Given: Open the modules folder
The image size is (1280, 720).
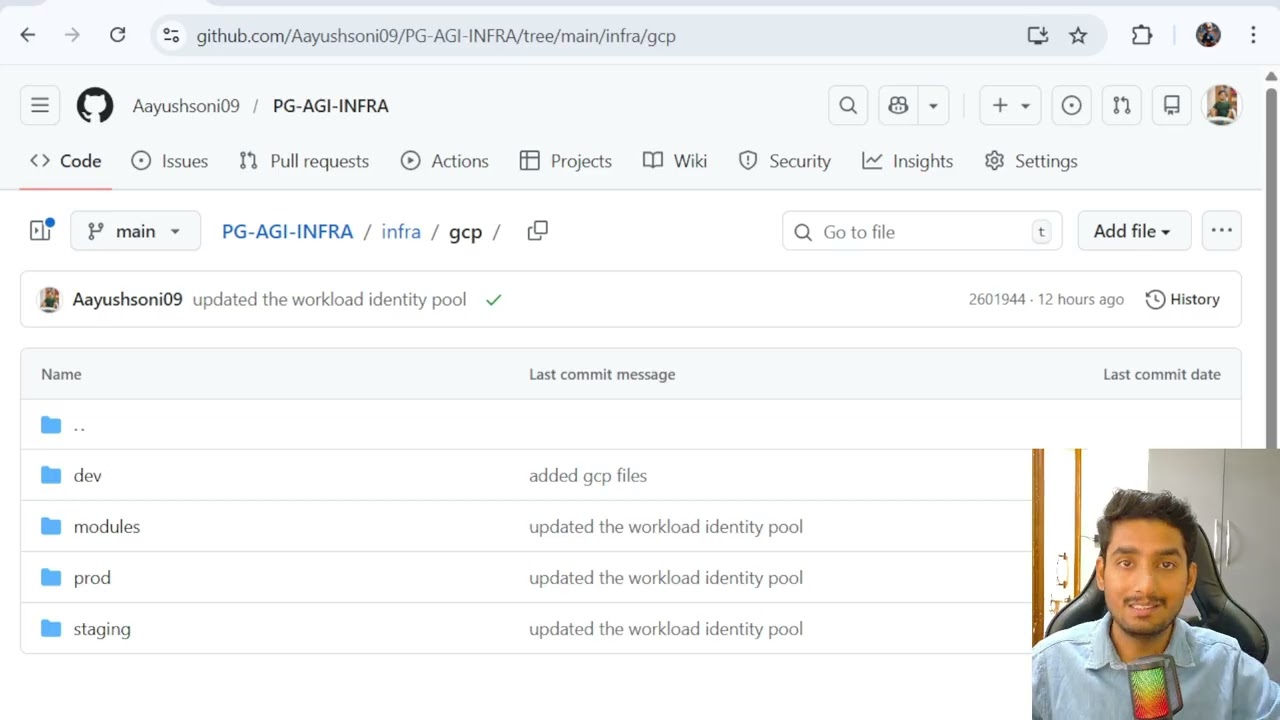Looking at the screenshot, I should coord(106,526).
